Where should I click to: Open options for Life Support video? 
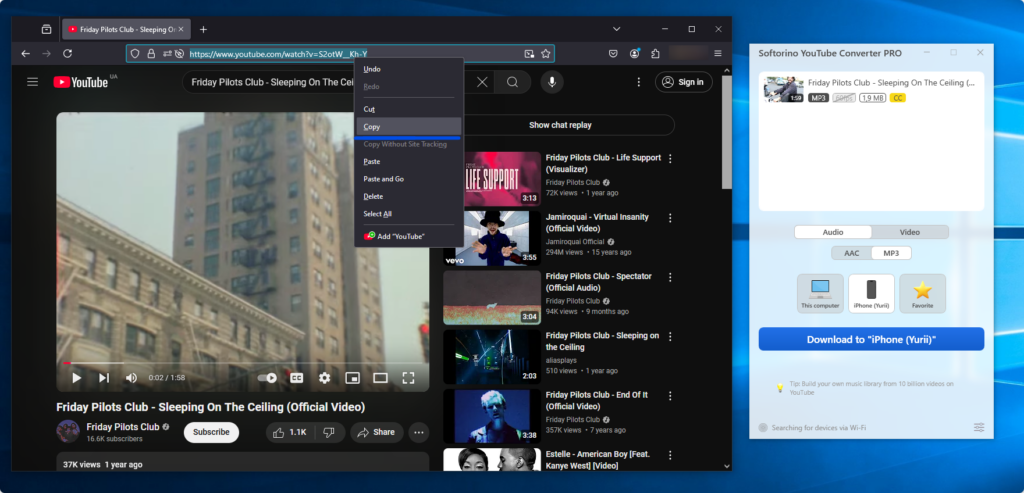coord(669,159)
